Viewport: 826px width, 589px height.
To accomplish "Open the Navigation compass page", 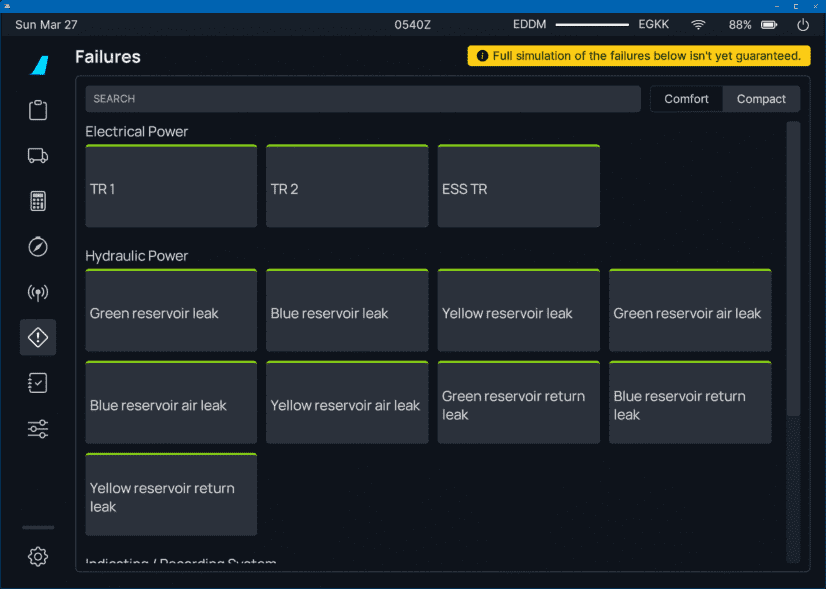I will click(x=38, y=247).
